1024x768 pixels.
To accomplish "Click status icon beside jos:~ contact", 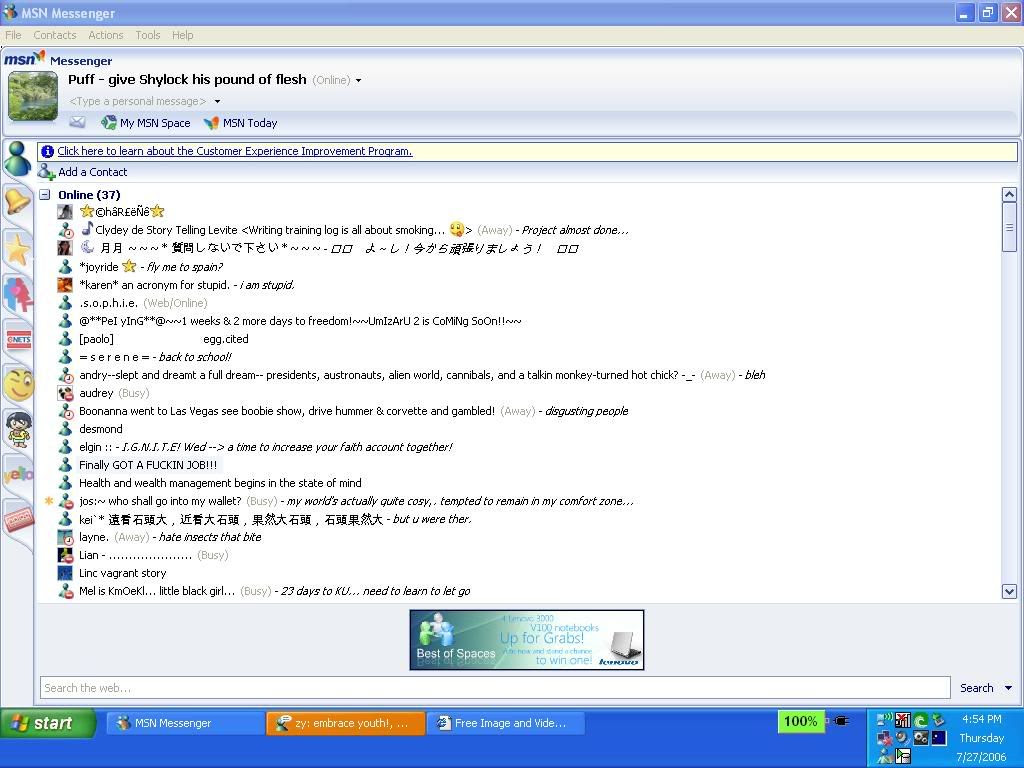I will click(x=65, y=502).
